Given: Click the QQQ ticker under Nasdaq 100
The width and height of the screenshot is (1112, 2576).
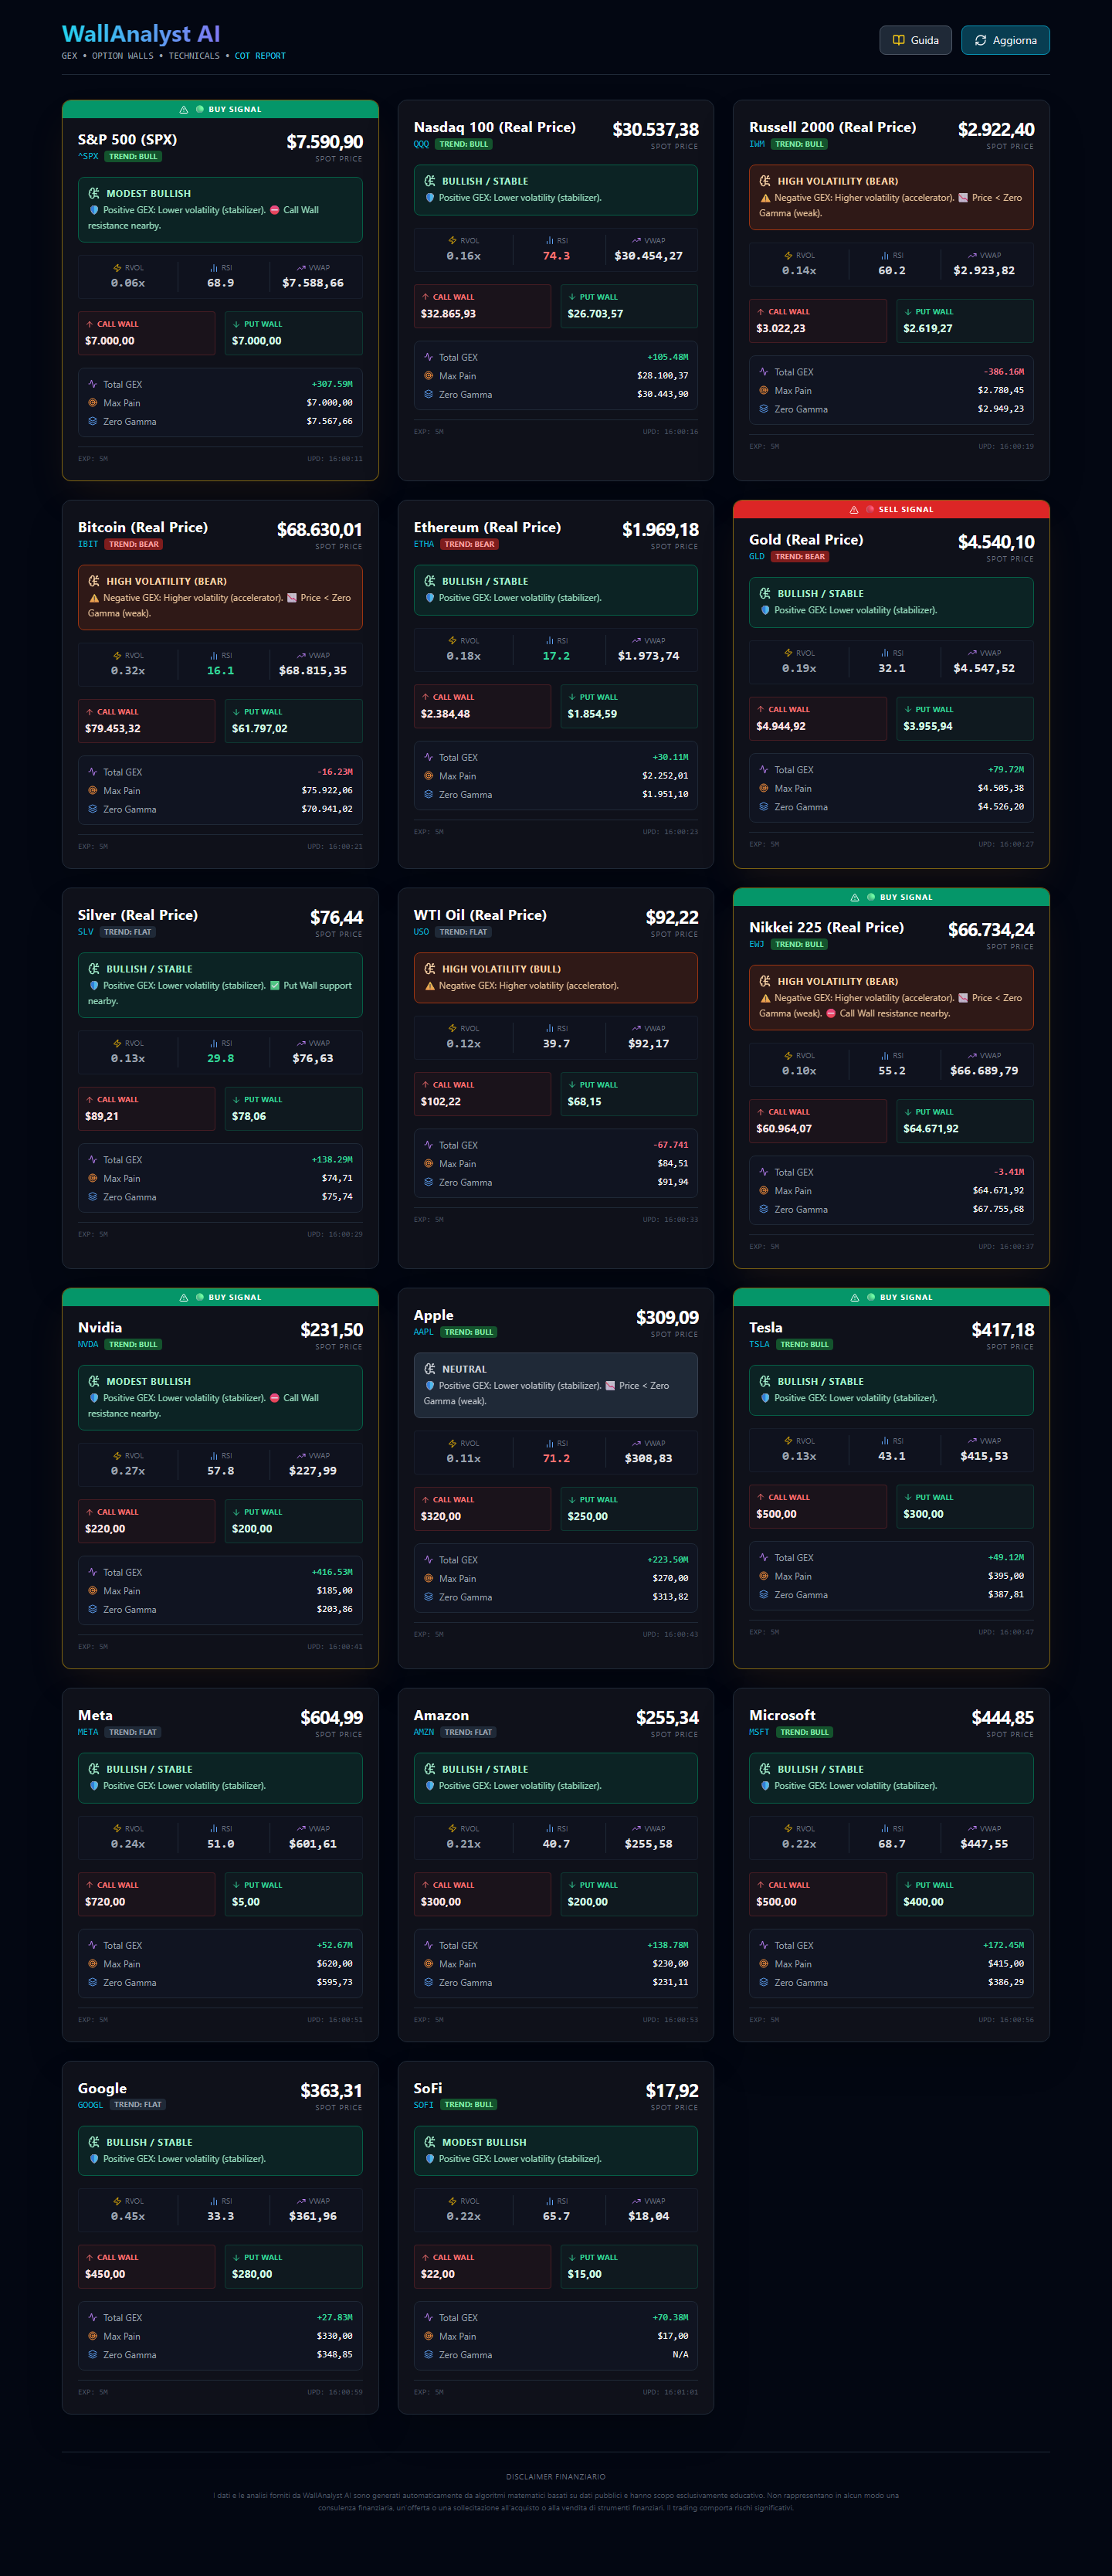Looking at the screenshot, I should coord(421,144).
